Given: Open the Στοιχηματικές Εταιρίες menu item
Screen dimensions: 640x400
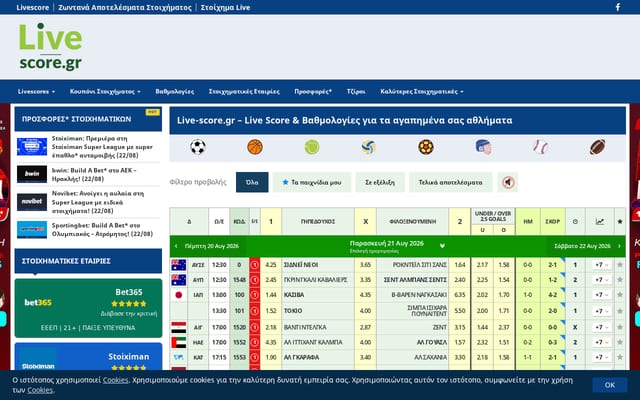Looking at the screenshot, I should coord(244,91).
